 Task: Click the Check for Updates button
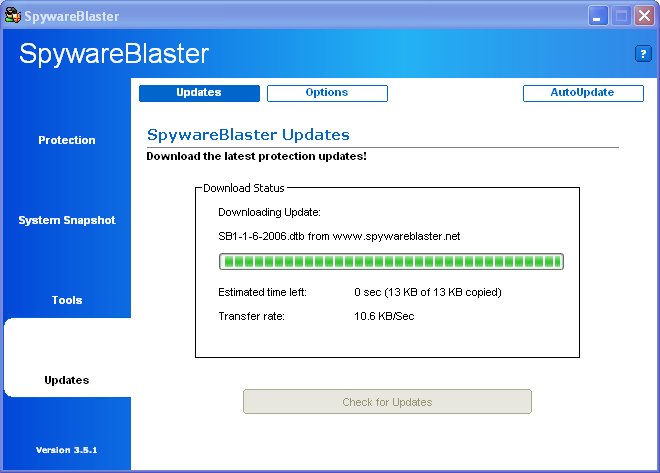(387, 402)
